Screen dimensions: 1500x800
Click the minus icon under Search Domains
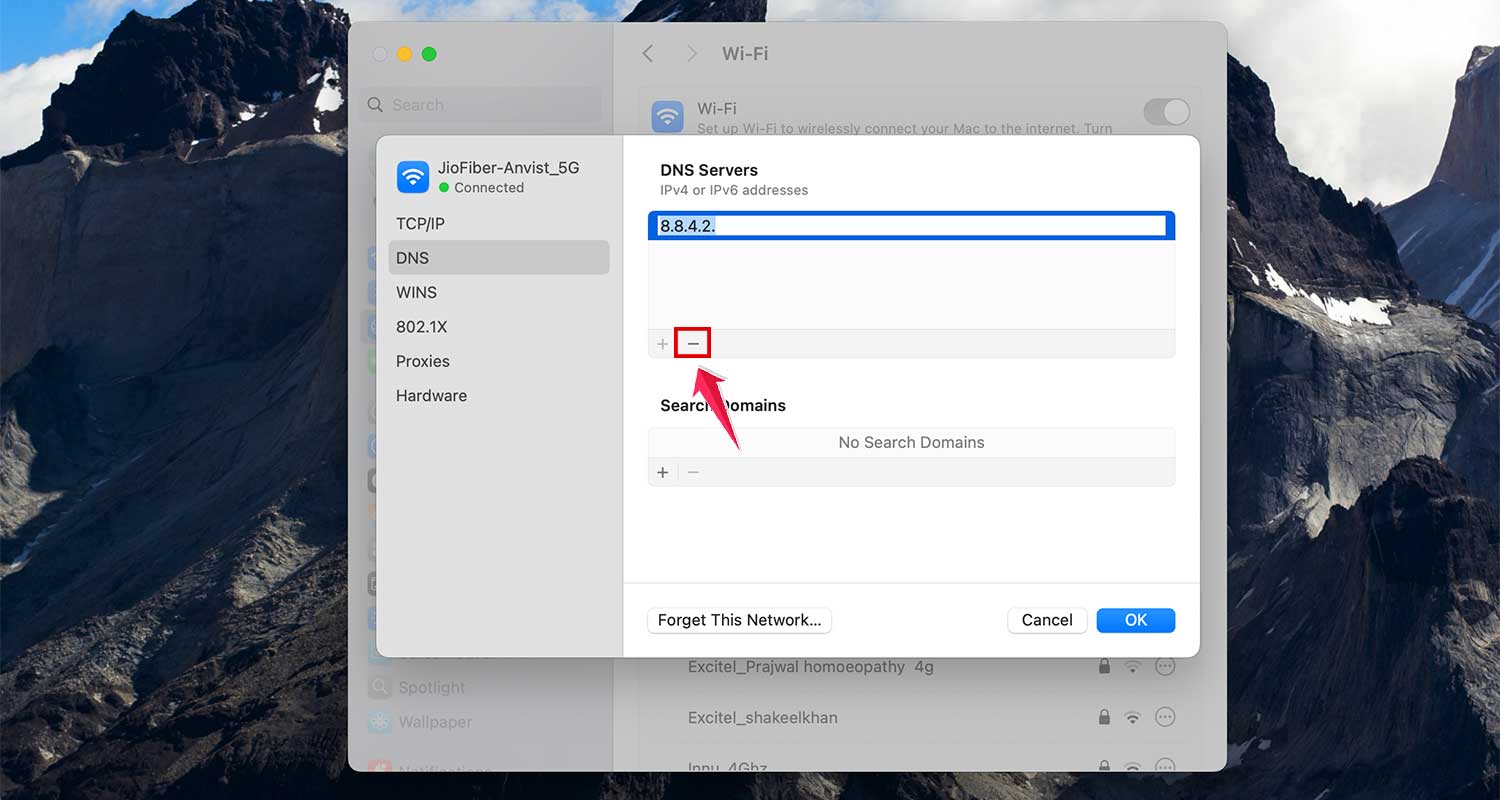693,471
